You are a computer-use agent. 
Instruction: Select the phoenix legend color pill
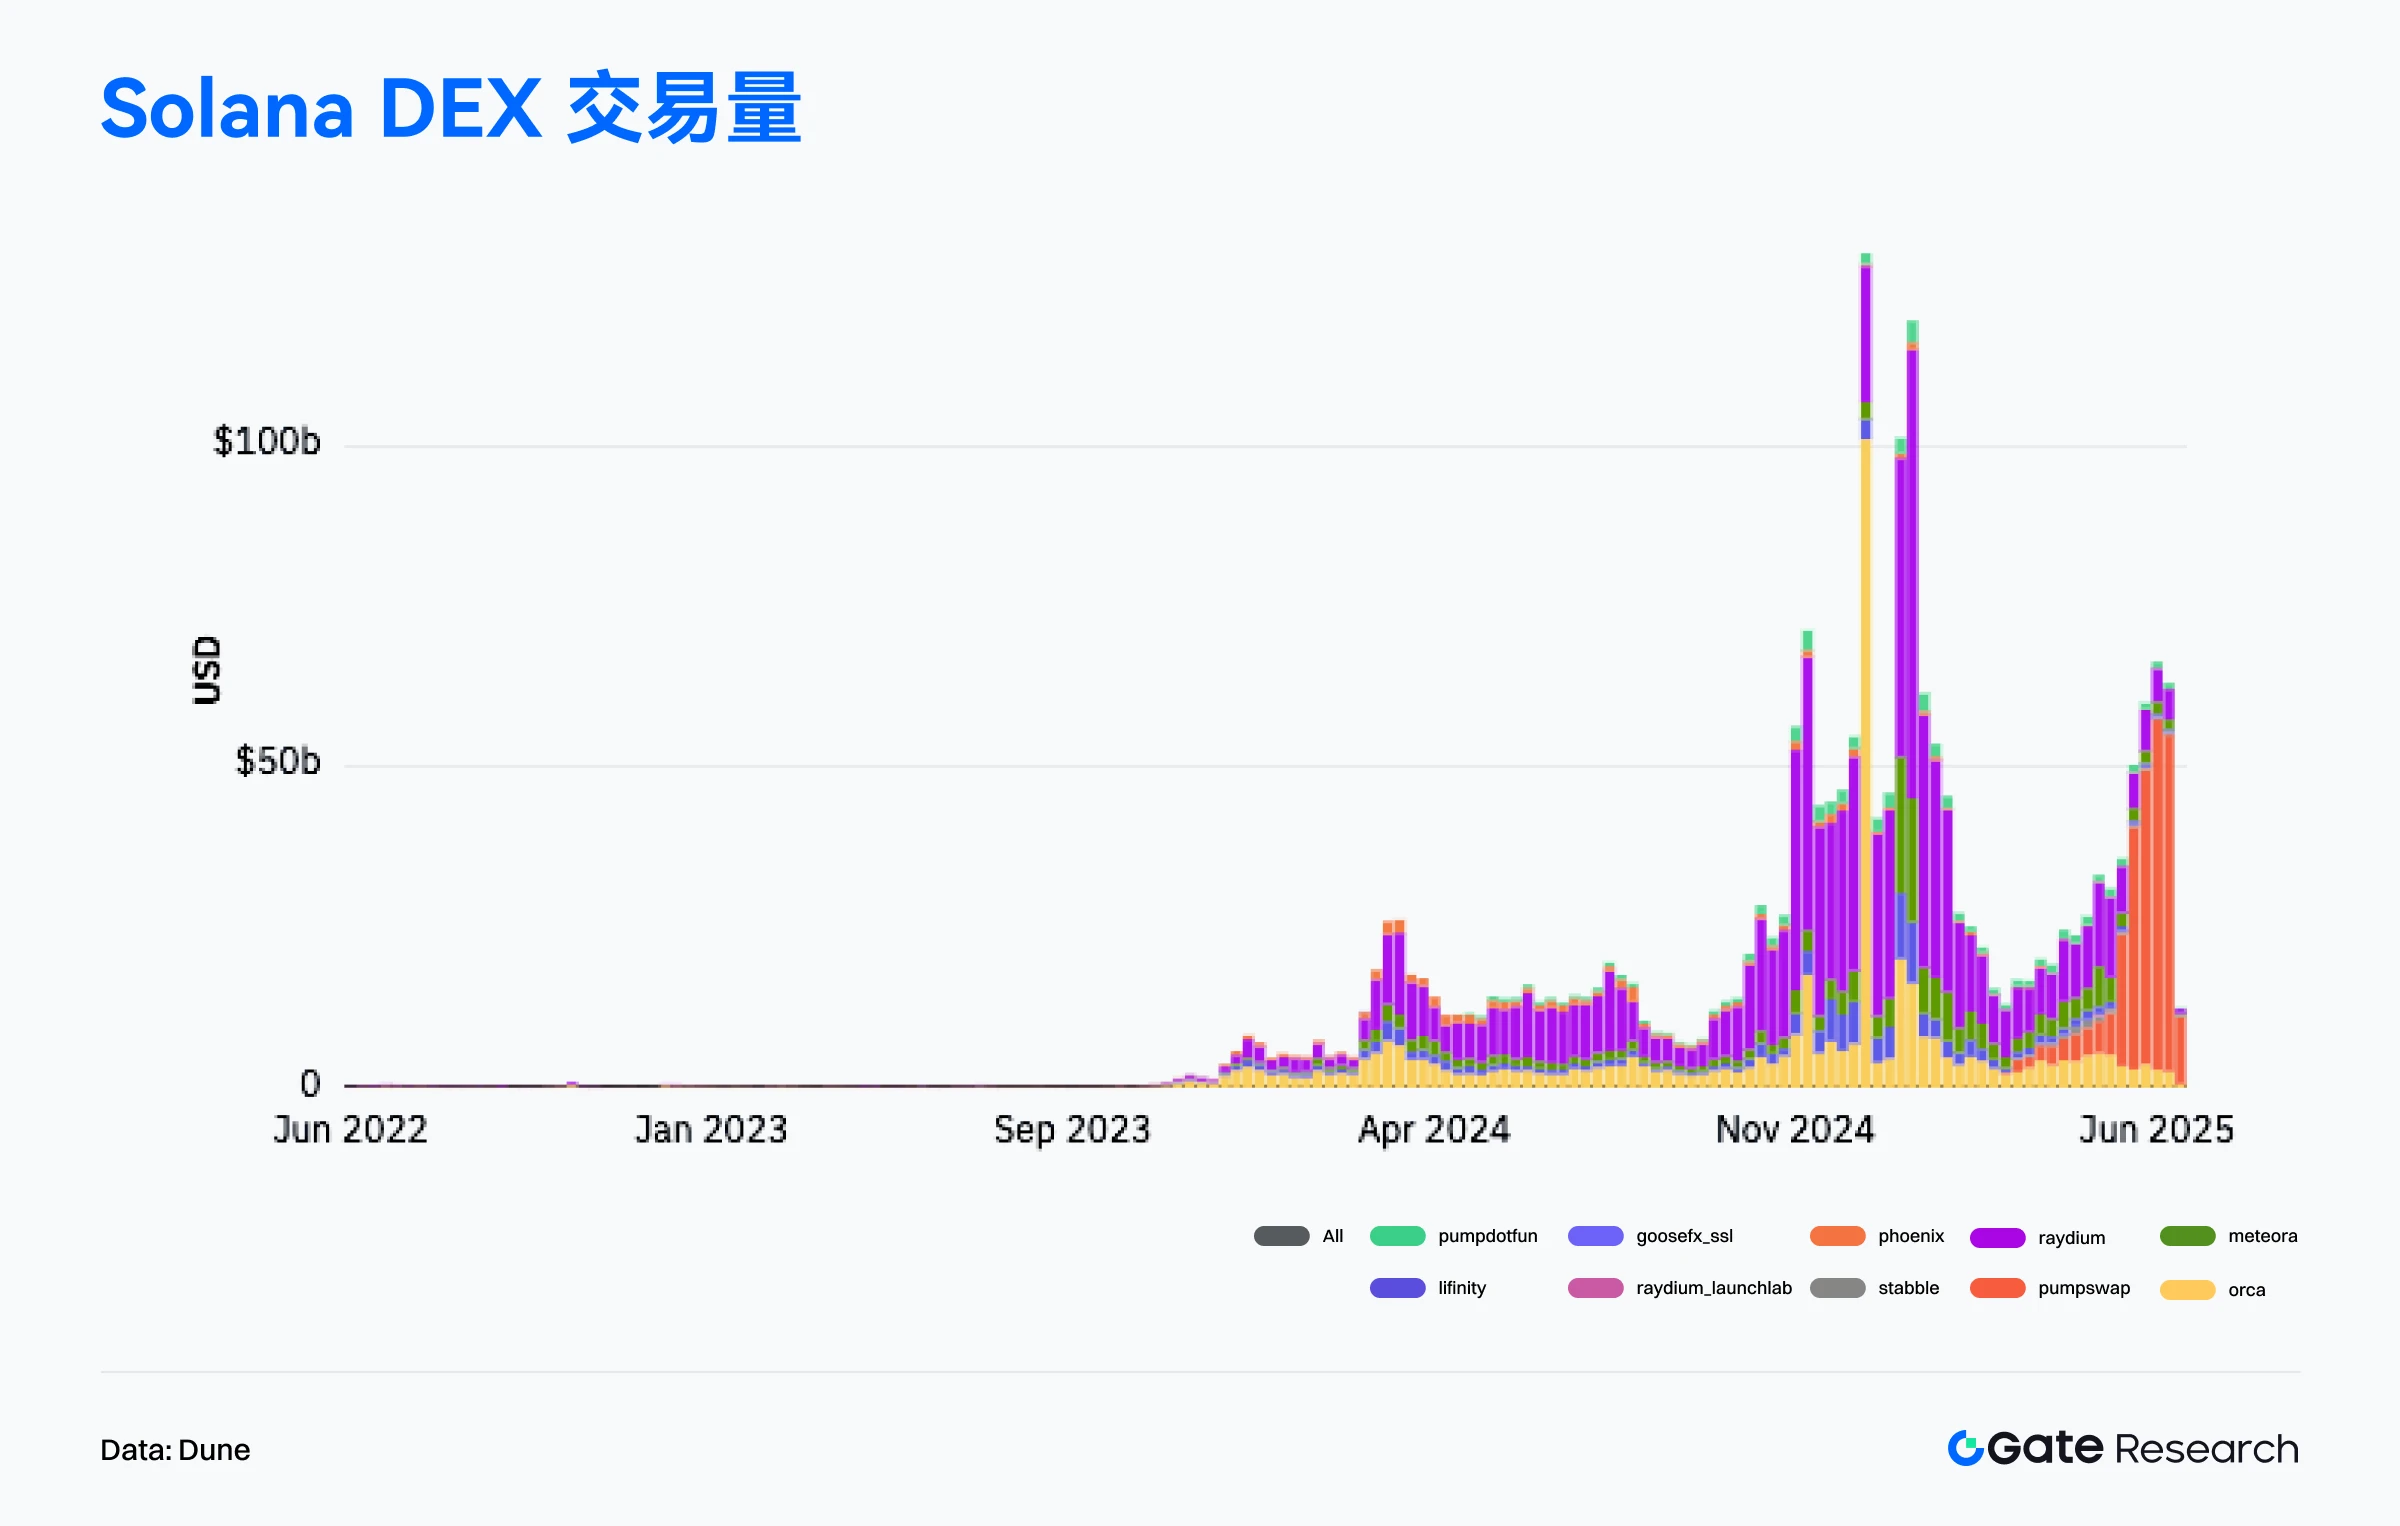(x=1838, y=1236)
